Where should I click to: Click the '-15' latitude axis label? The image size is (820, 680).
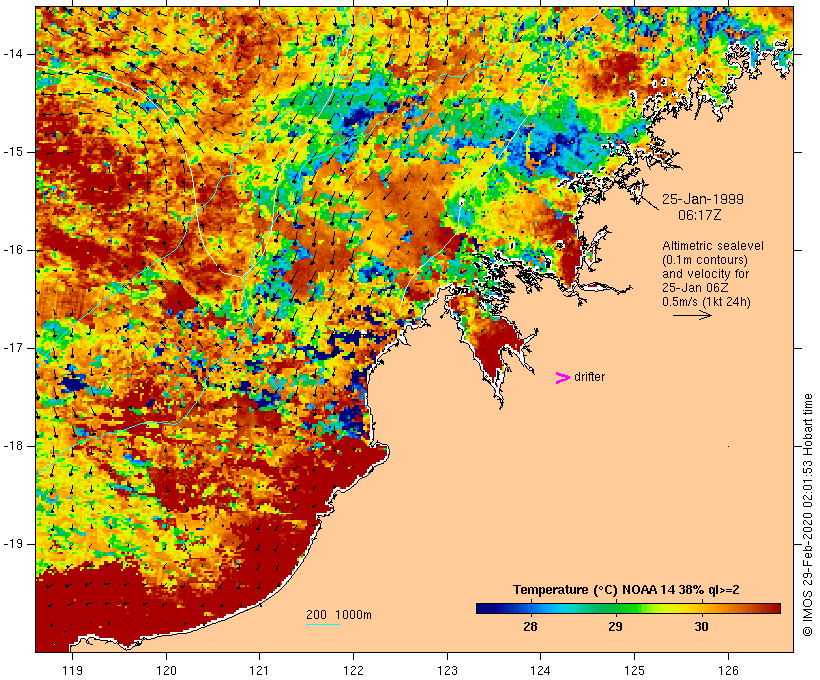click(13, 152)
